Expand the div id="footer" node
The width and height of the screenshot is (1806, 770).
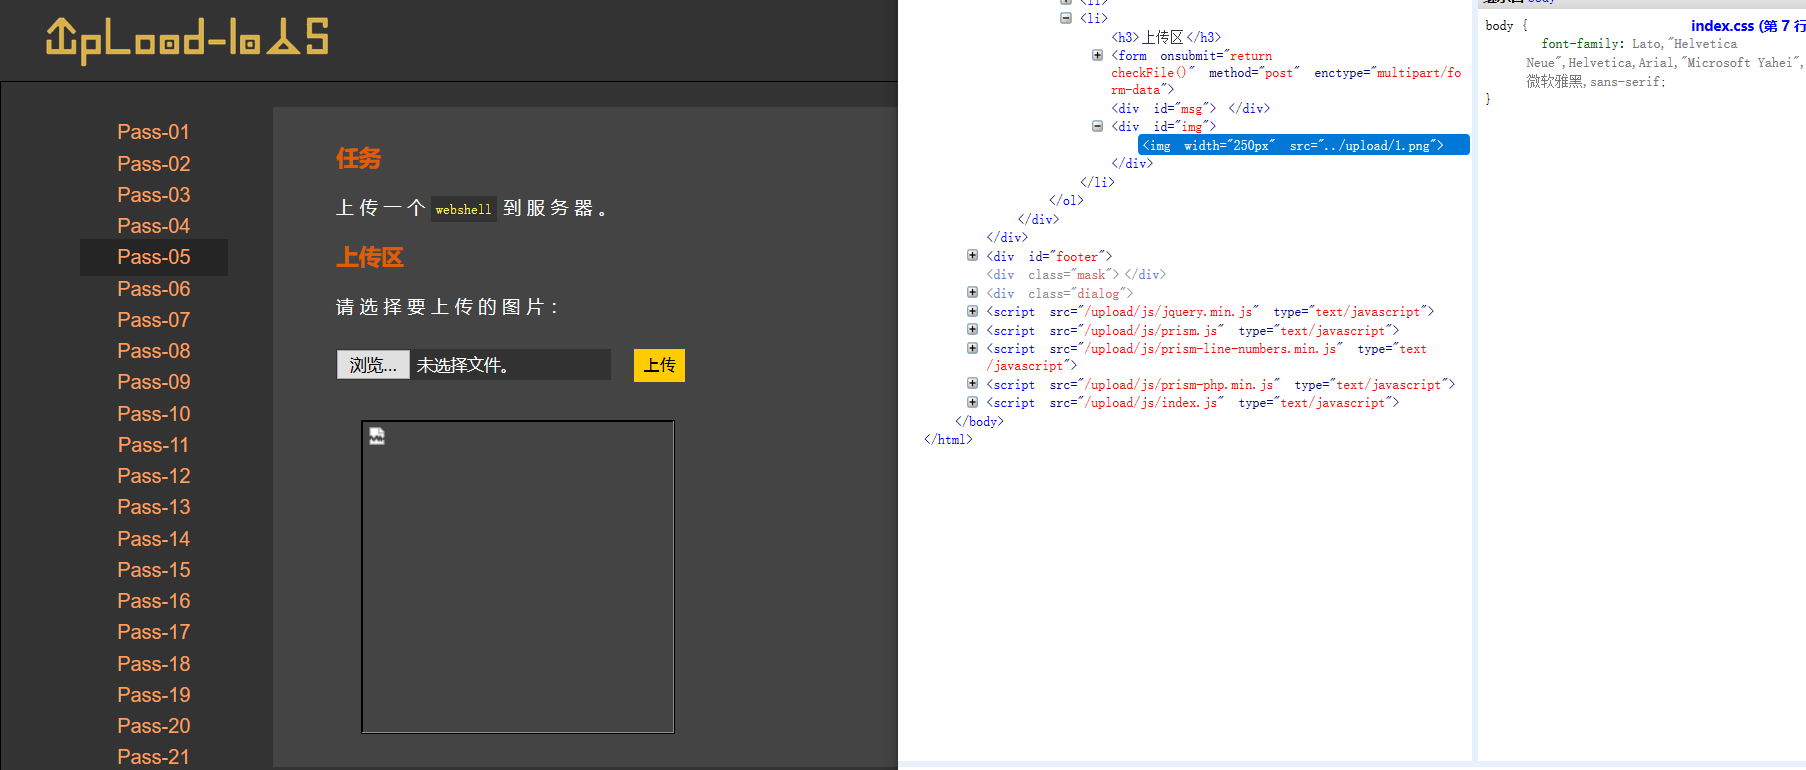tap(972, 255)
